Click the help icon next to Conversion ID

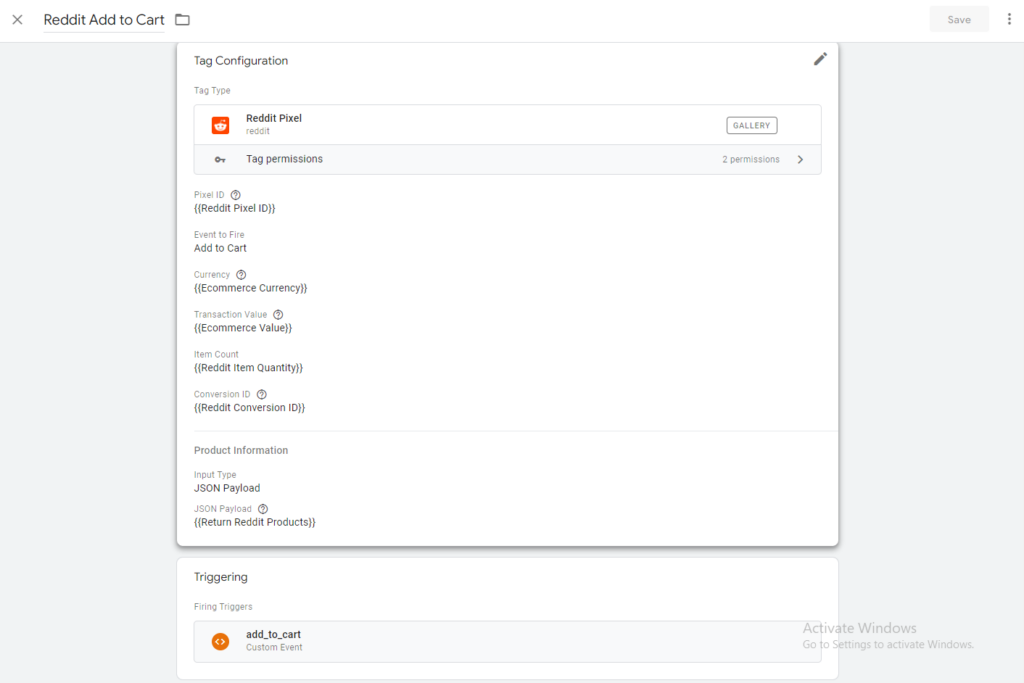click(262, 395)
